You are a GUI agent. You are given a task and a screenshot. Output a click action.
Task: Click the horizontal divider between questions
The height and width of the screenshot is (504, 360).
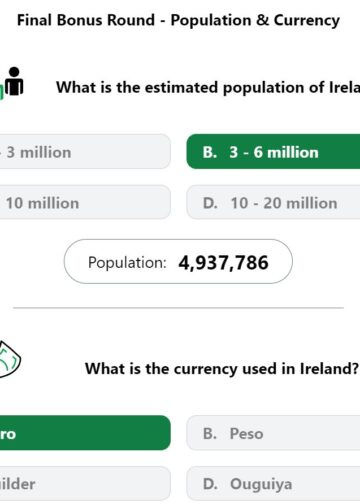coord(178,308)
